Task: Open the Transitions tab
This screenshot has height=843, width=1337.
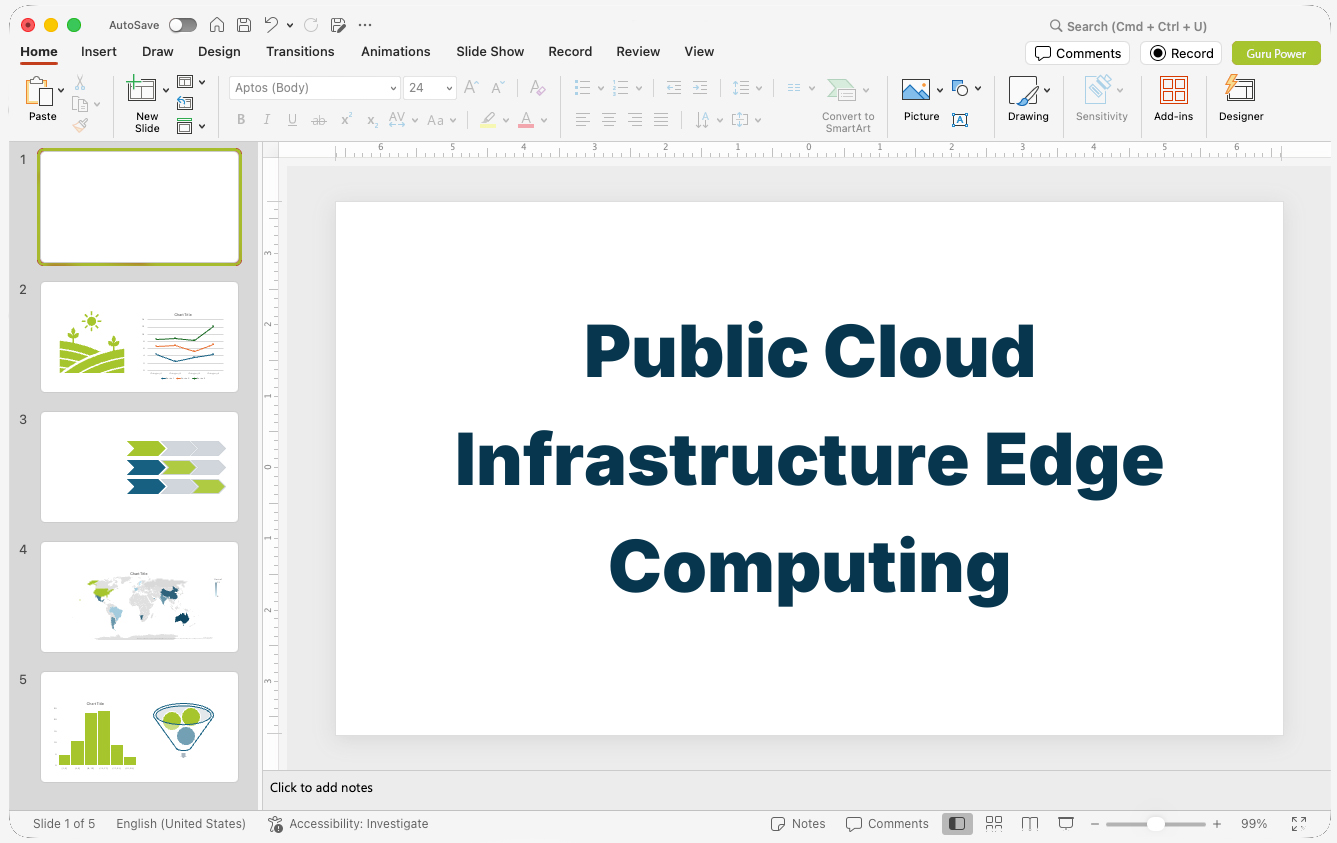Action: coord(300,51)
